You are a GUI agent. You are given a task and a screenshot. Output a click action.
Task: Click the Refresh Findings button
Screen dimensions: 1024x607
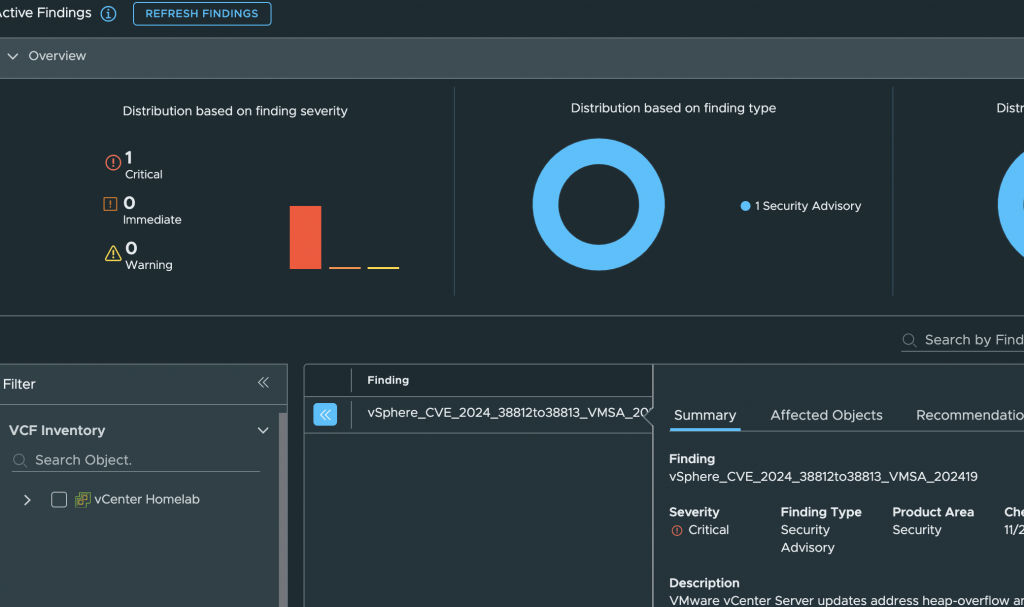[x=202, y=14]
